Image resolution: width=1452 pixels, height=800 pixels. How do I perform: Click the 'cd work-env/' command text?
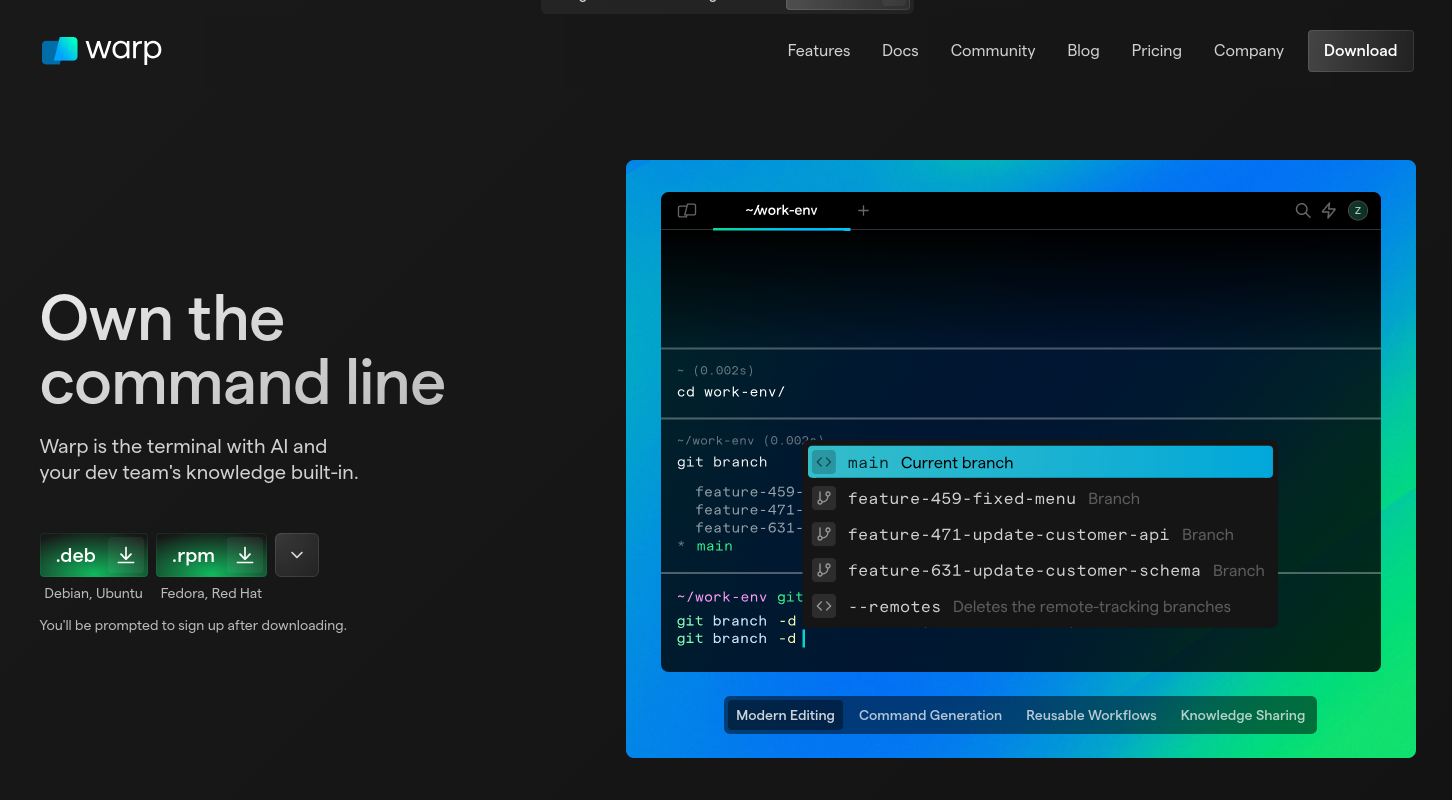(x=731, y=392)
